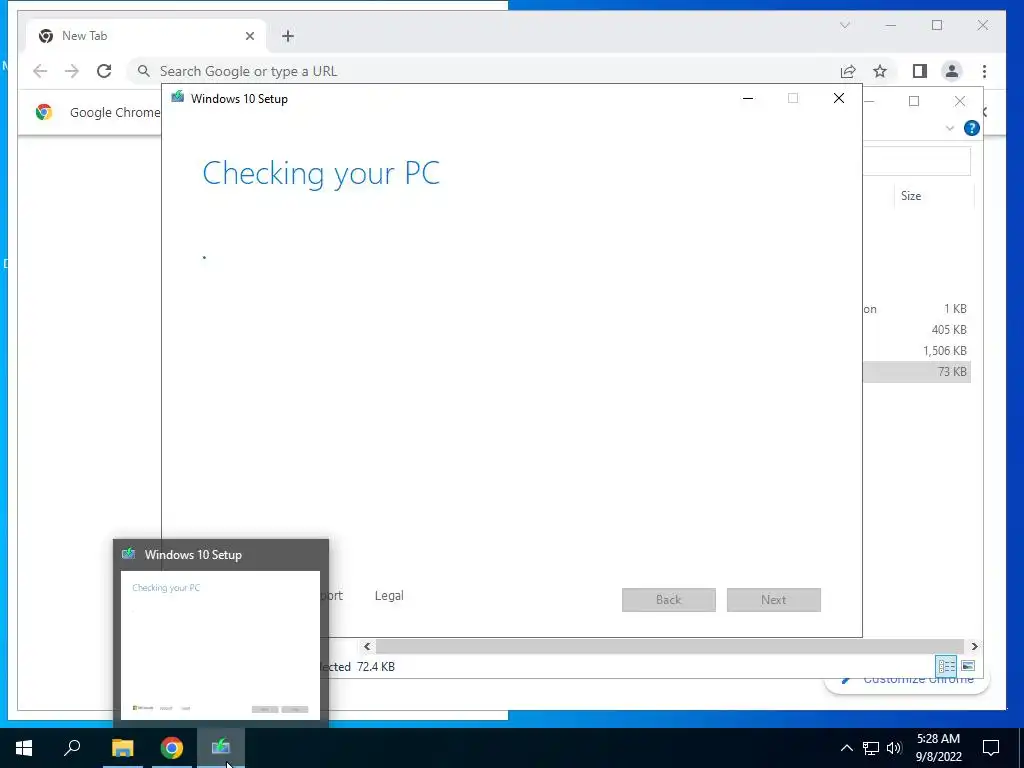This screenshot has height=768, width=1024.
Task: Click the Windows 10 Setup preview thumbnail
Action: tap(221, 645)
